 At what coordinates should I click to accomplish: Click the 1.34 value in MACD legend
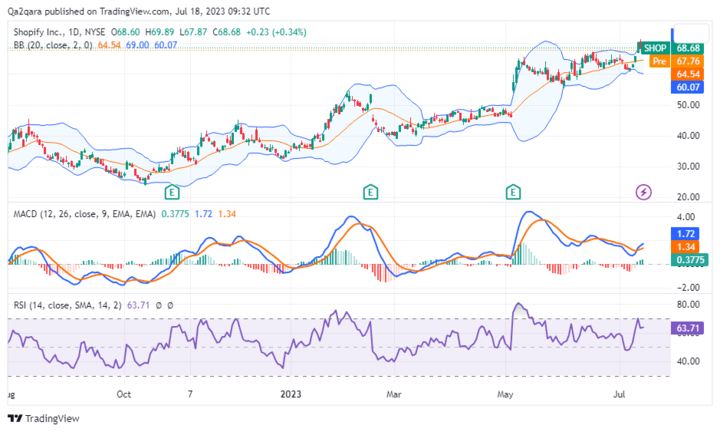227,214
